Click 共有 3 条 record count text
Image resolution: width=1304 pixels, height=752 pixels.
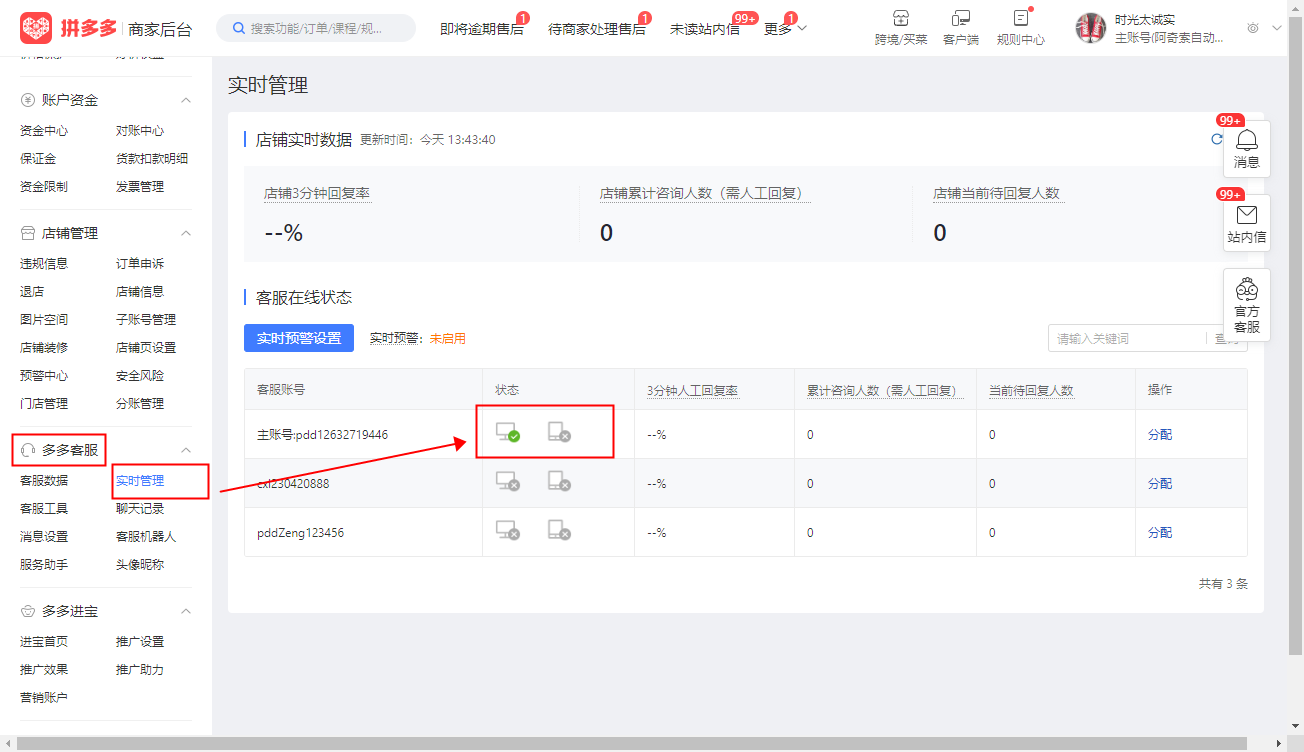(x=1223, y=584)
